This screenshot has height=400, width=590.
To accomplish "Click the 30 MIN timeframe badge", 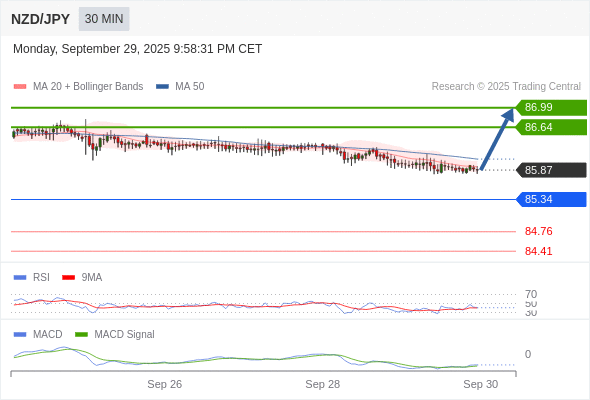I will pos(104,19).
